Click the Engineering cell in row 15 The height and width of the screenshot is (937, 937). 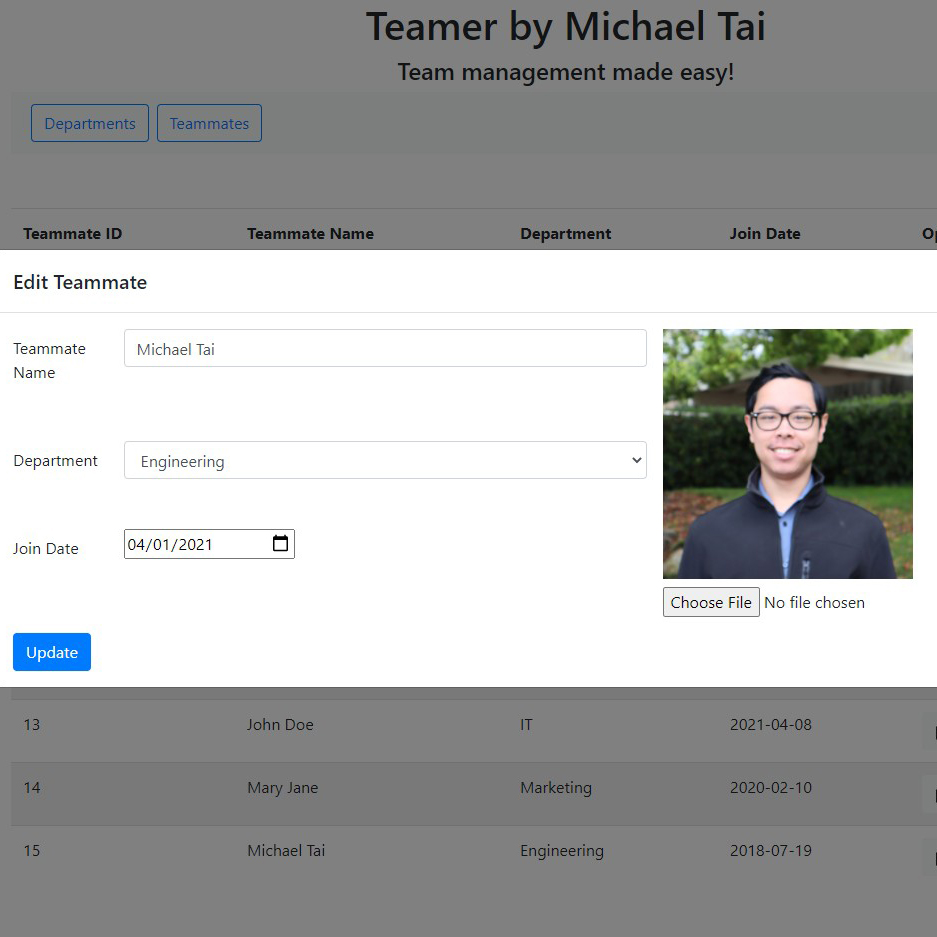[562, 851]
